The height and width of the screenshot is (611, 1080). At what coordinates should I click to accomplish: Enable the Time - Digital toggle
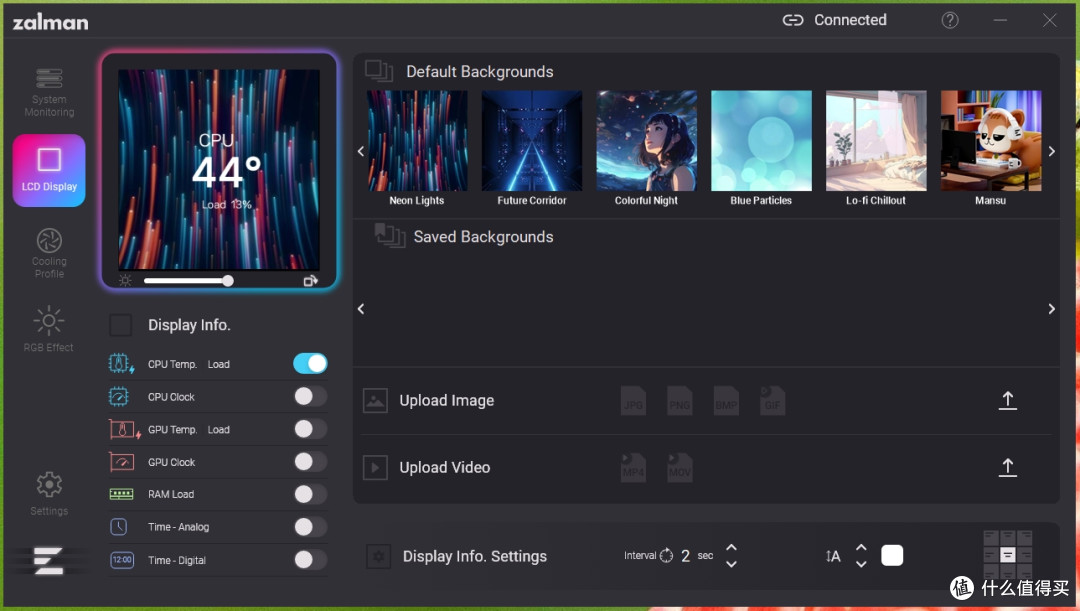click(x=310, y=559)
